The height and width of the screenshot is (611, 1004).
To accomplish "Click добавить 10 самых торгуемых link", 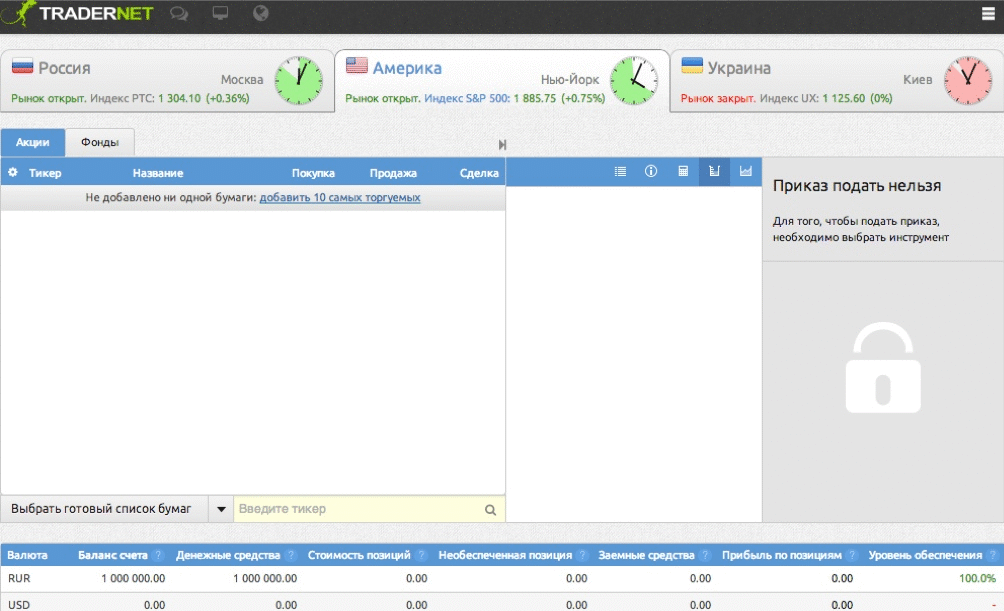I will (x=340, y=198).
